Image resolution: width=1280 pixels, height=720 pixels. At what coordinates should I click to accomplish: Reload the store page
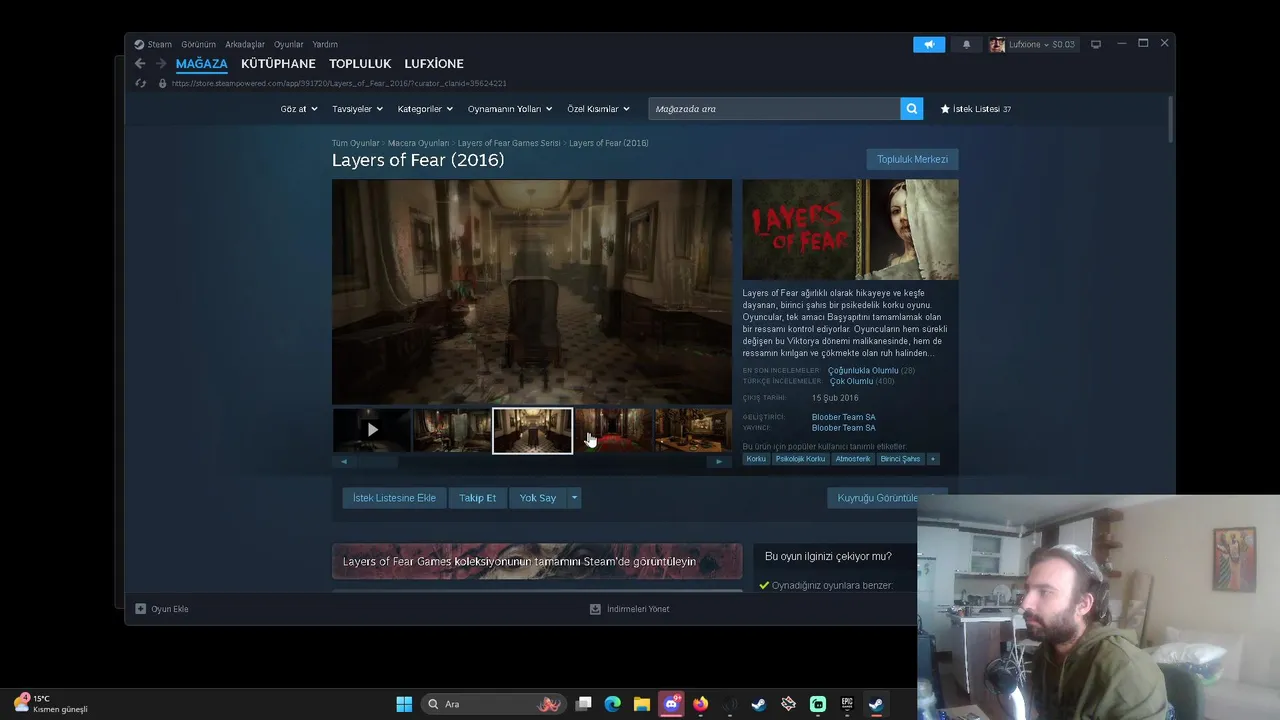coord(141,83)
